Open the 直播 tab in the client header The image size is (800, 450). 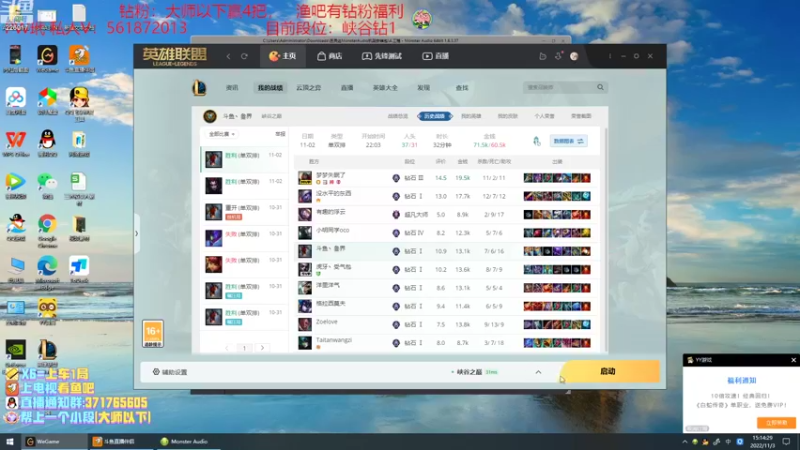[436, 56]
